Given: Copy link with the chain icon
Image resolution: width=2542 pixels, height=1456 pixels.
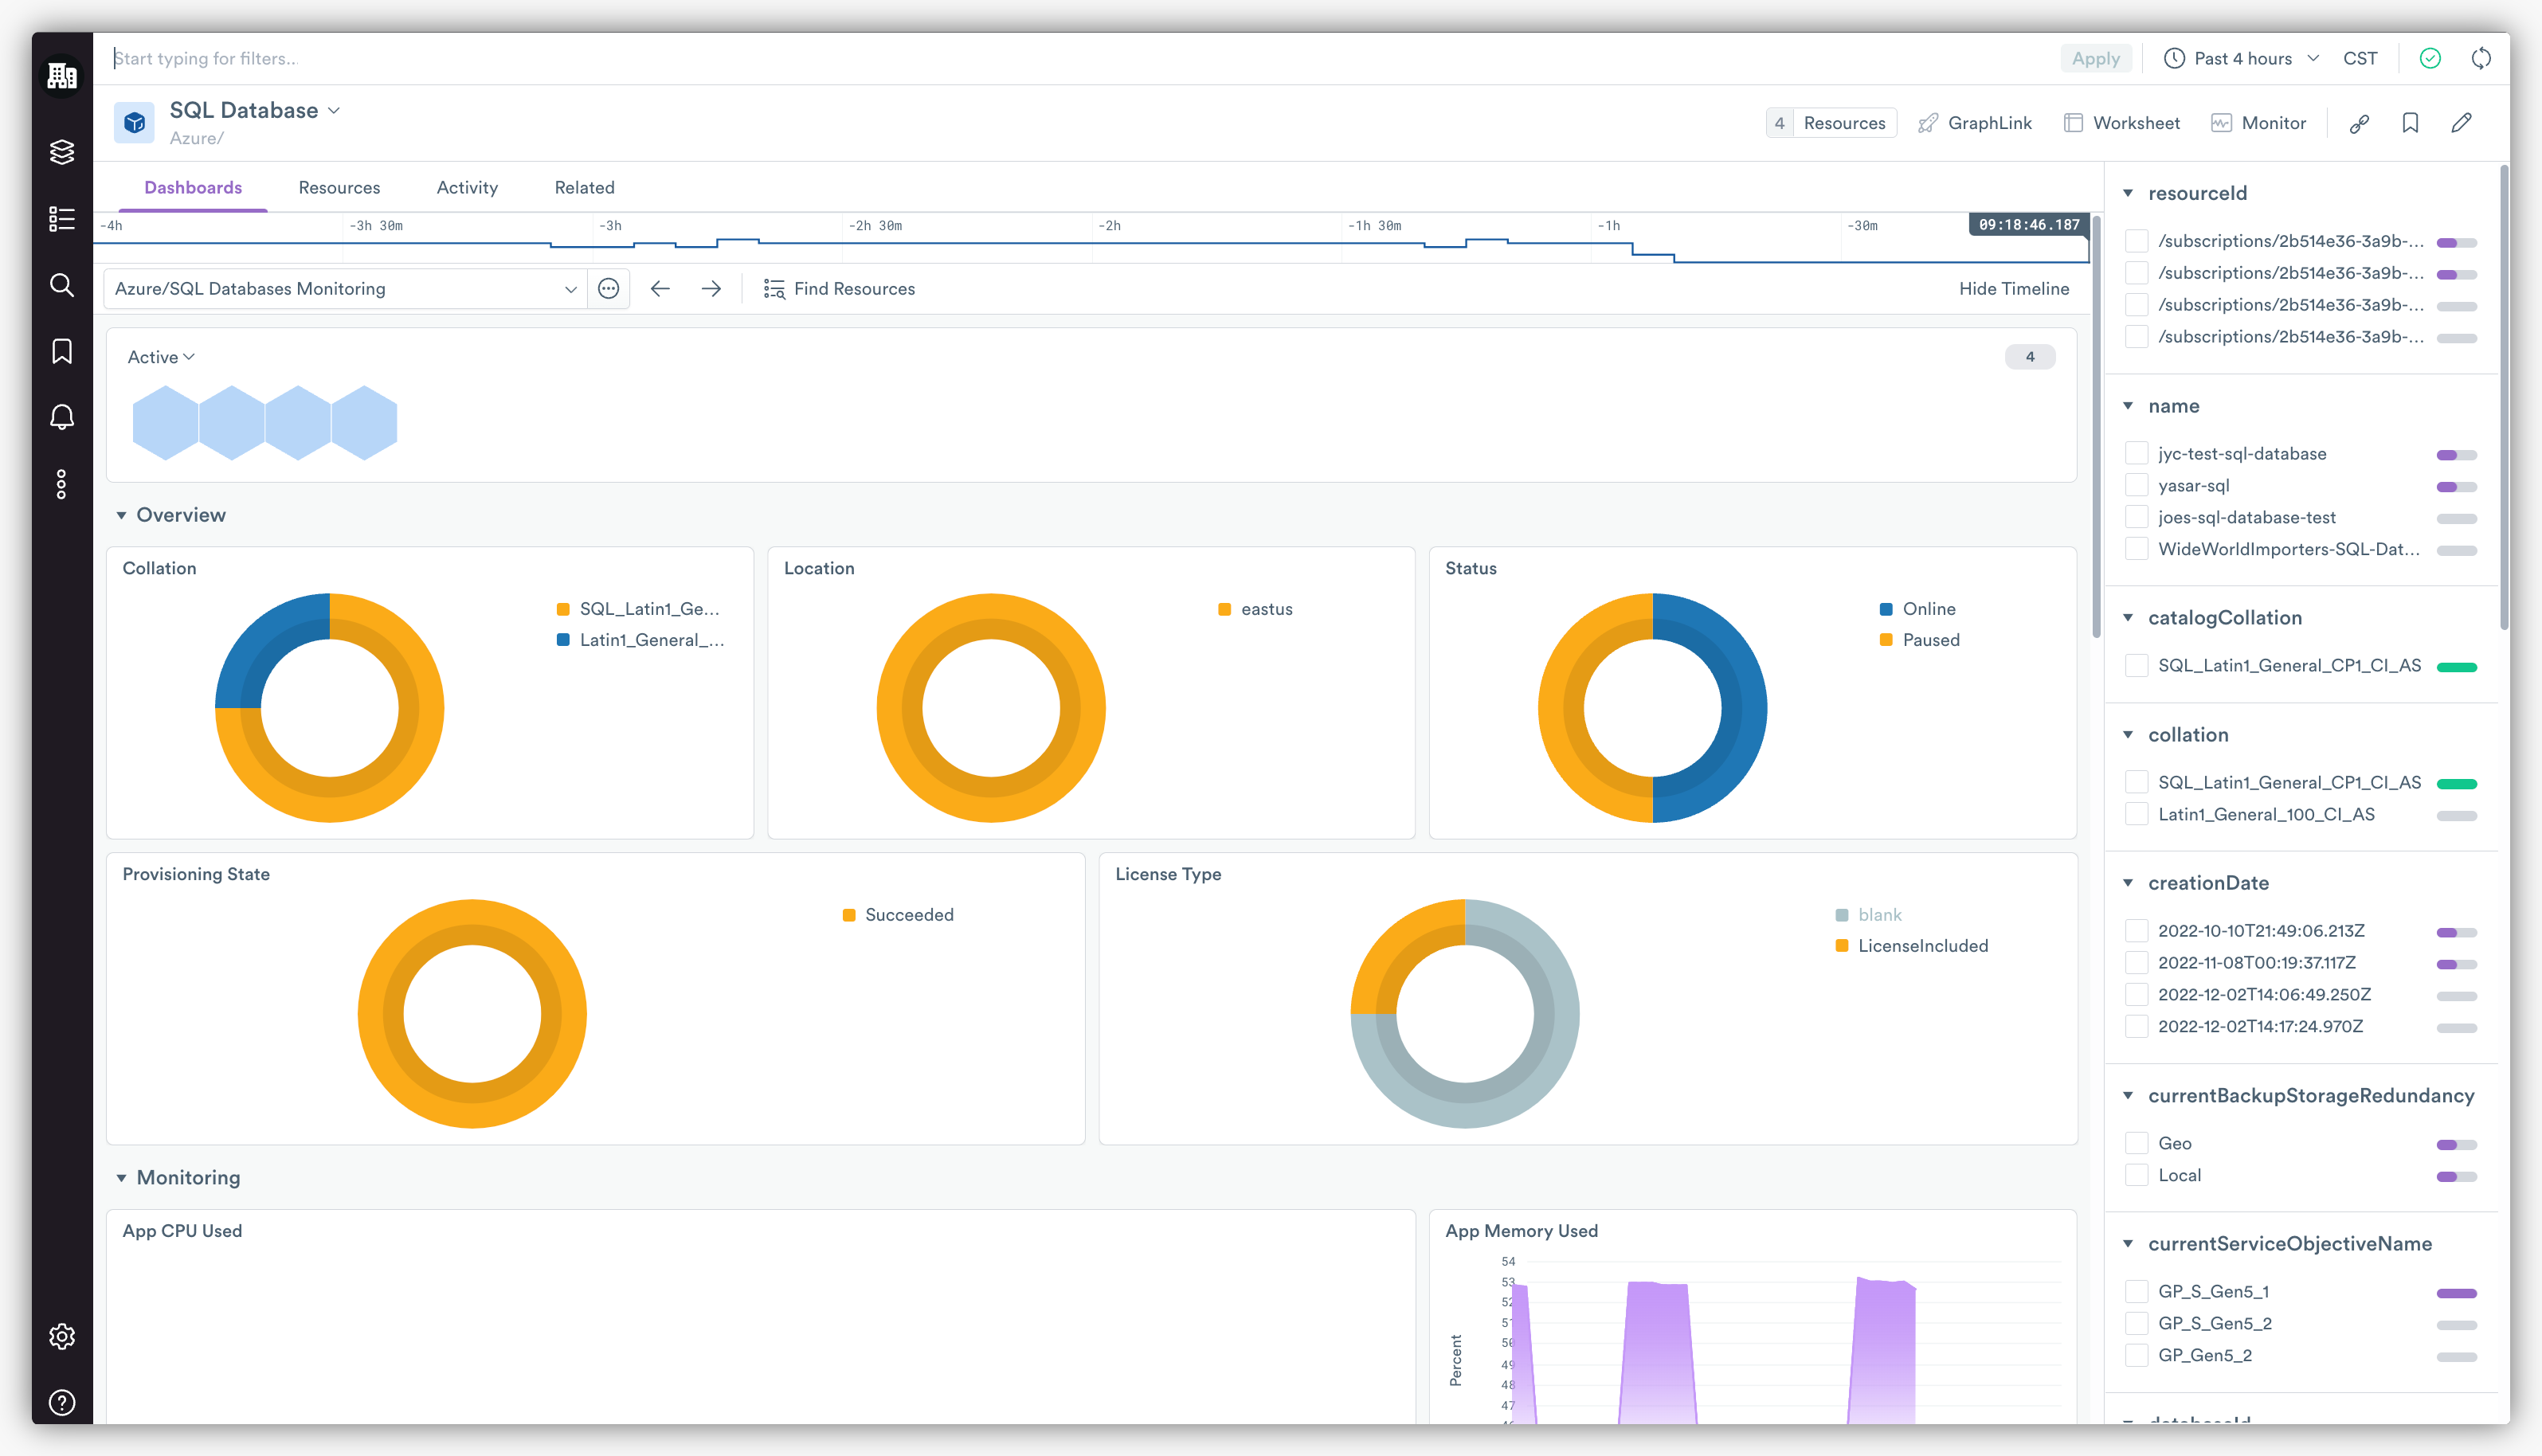Looking at the screenshot, I should (2359, 123).
